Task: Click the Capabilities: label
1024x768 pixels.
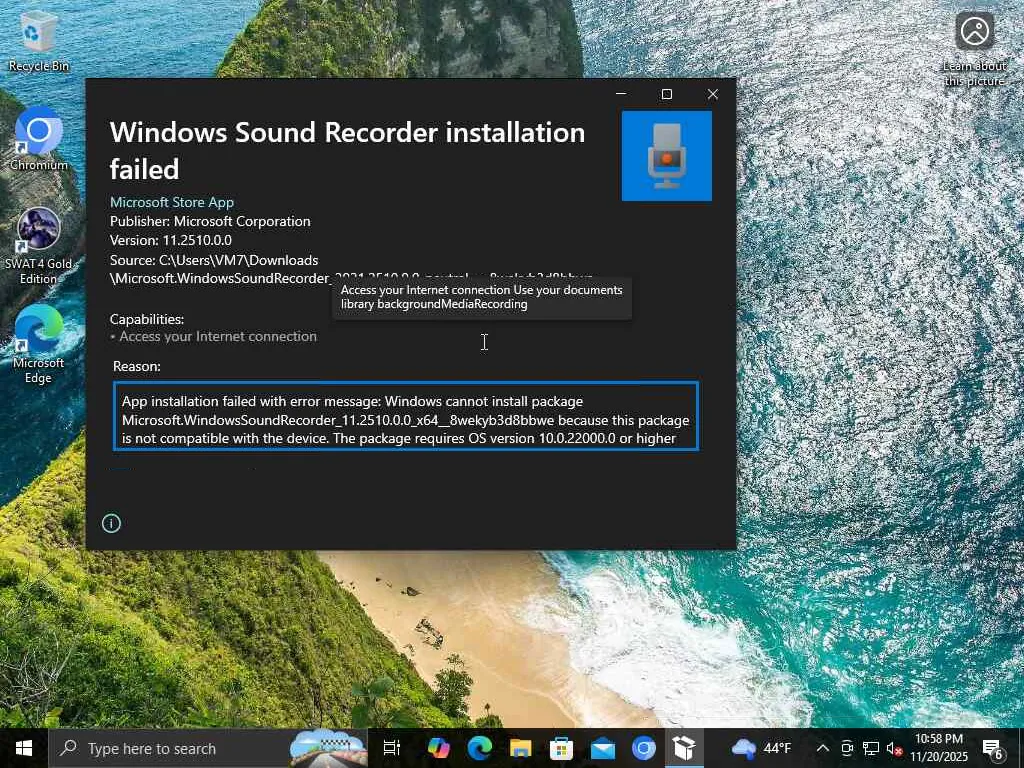Action: click(147, 319)
